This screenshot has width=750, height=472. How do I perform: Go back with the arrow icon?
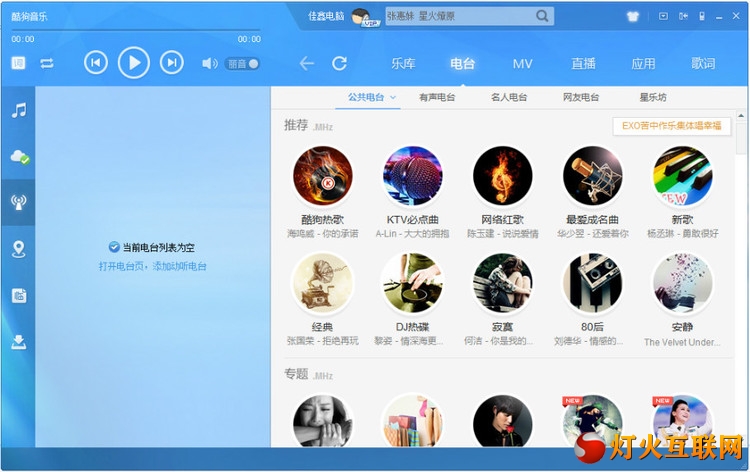click(x=307, y=63)
